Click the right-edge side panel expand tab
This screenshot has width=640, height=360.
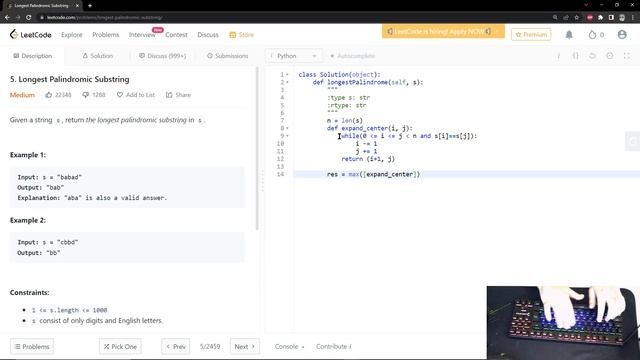point(633,142)
